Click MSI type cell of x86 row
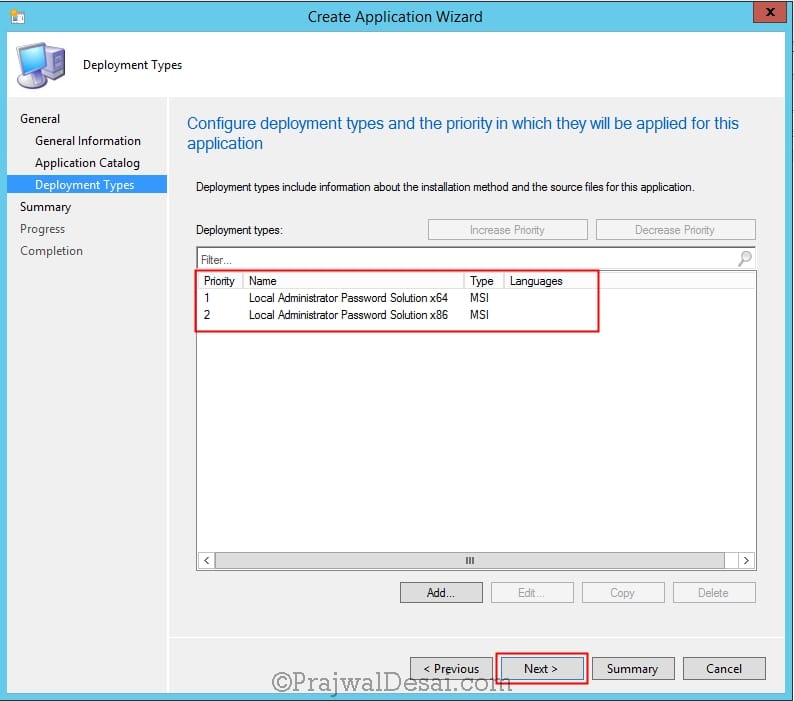The height and width of the screenshot is (701, 794). 479,315
